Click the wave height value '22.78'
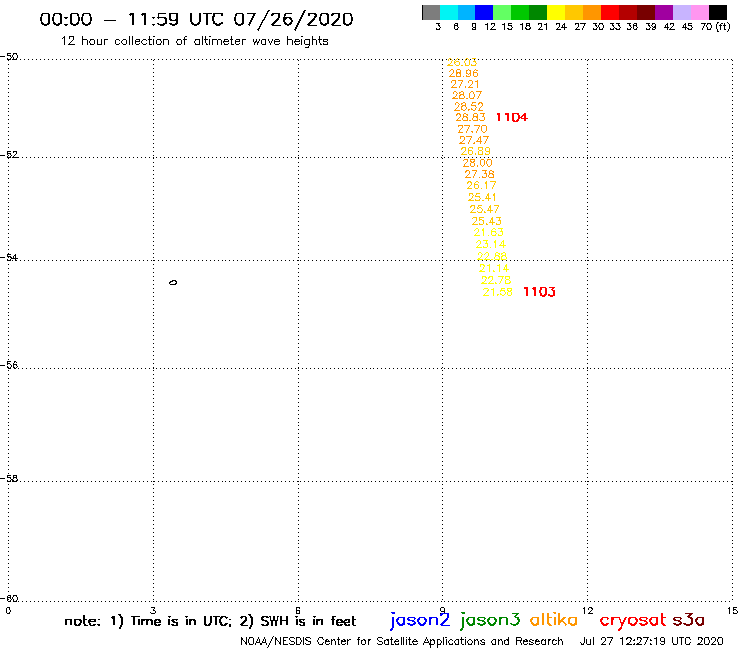Image resolution: width=740 pixels, height=650 pixels. [x=496, y=280]
